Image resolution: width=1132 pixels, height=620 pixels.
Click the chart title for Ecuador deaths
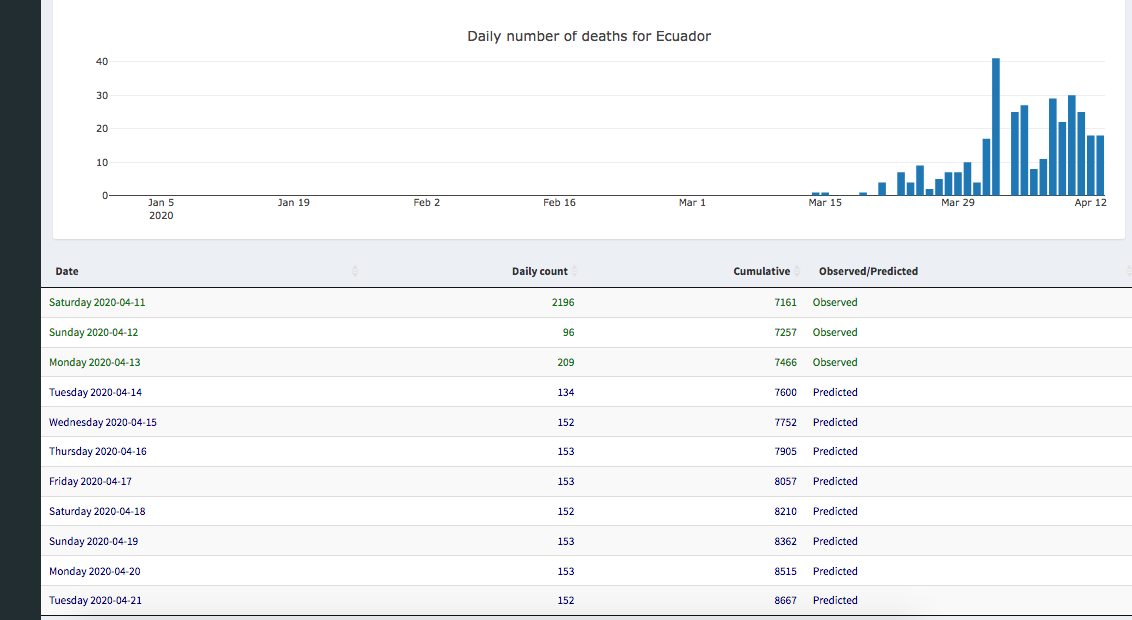(x=589, y=36)
